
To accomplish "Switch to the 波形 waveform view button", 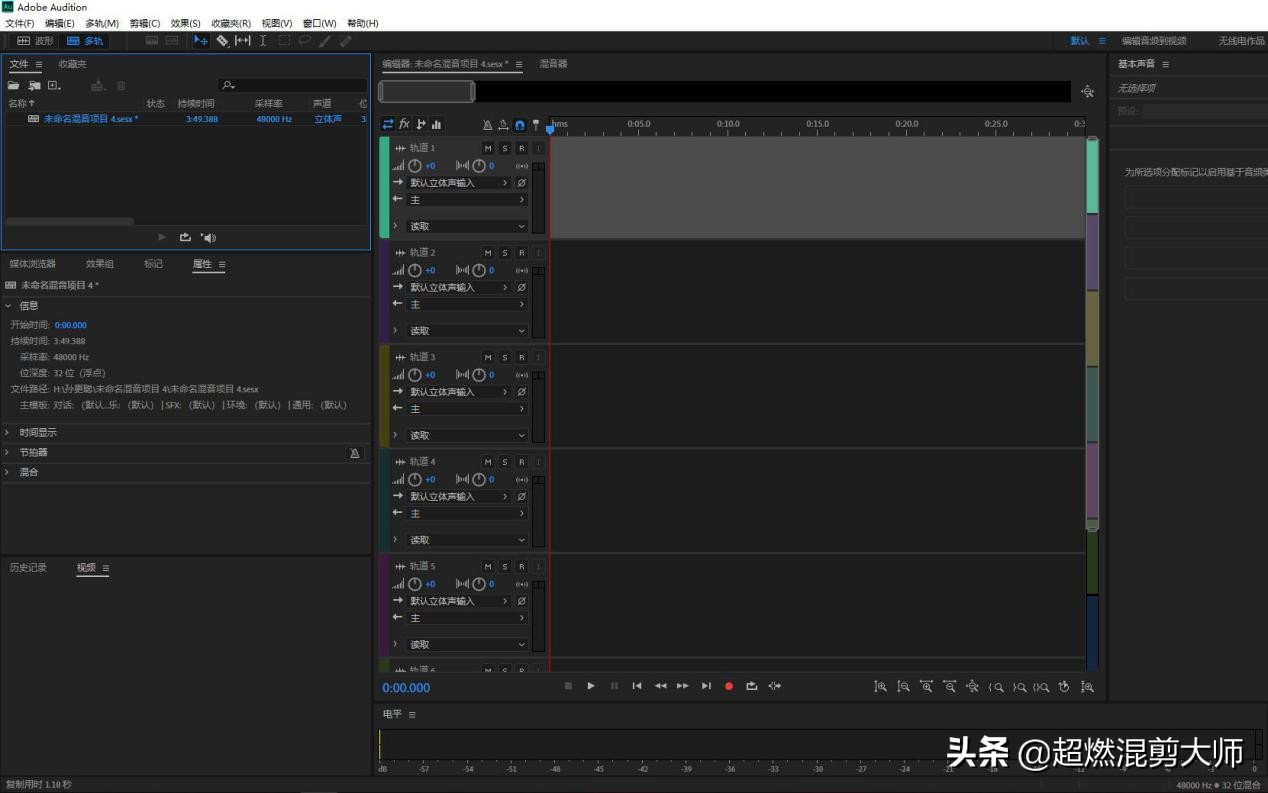I will coord(36,41).
